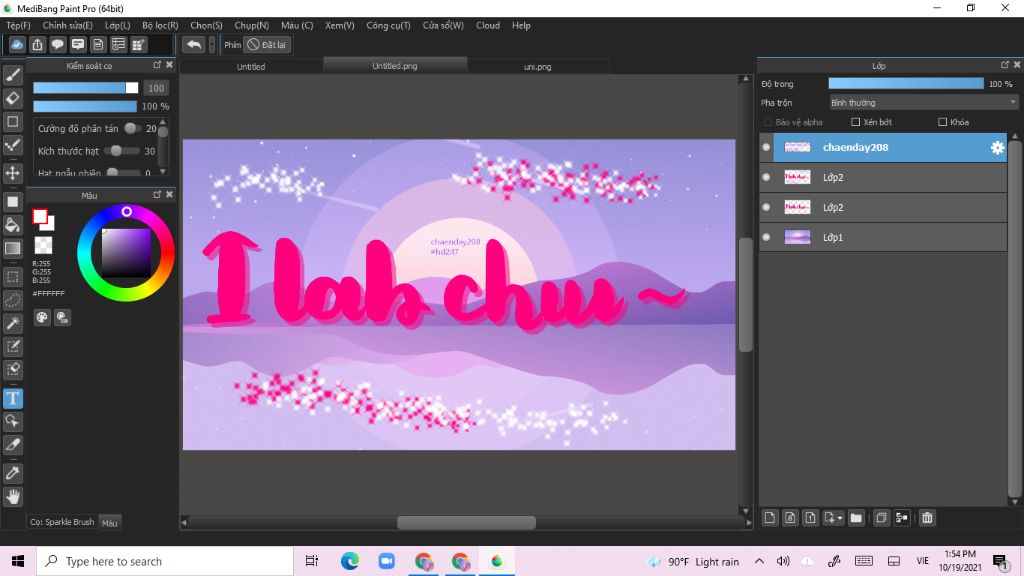
Task: Click the Windows search box
Action: click(x=165, y=561)
